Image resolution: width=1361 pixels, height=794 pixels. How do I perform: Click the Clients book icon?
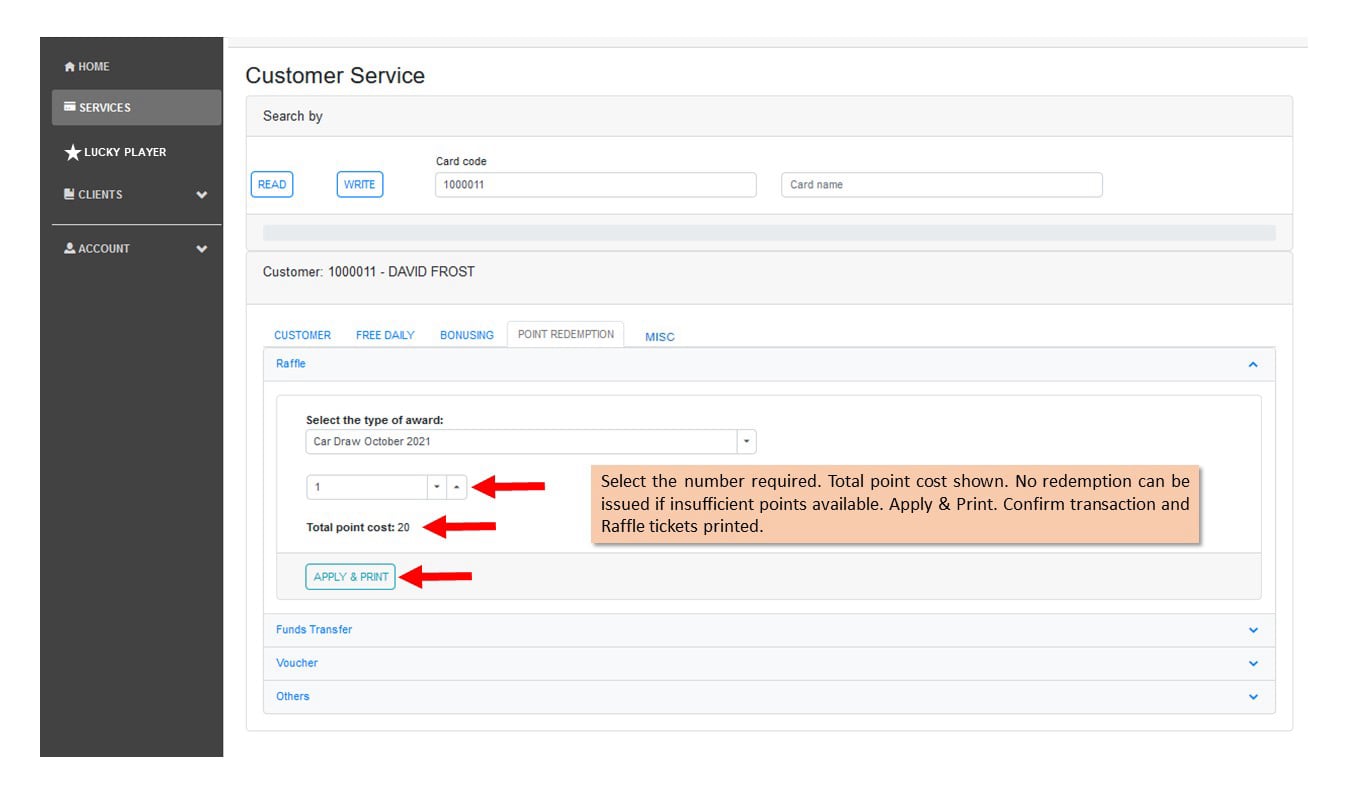pos(69,194)
